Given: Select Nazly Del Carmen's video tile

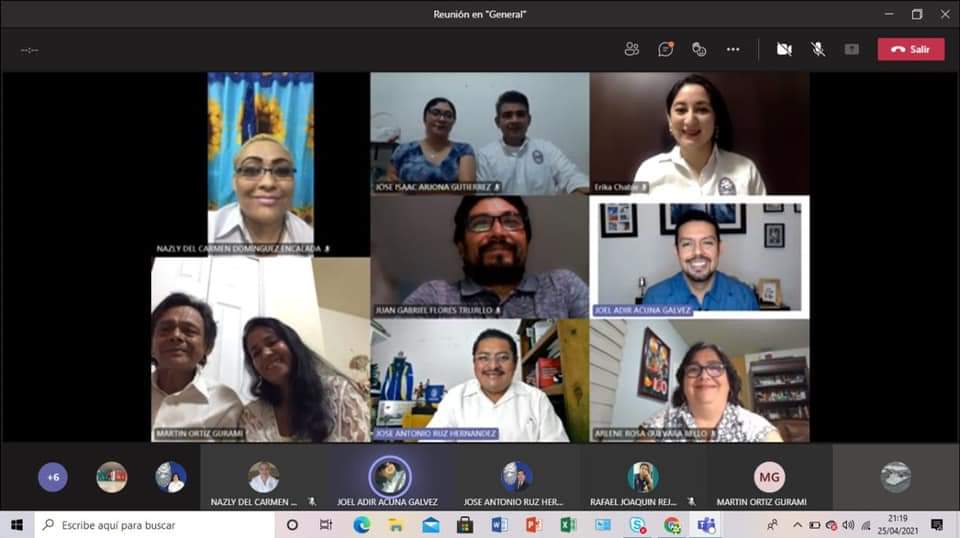Looking at the screenshot, I should [x=261, y=164].
